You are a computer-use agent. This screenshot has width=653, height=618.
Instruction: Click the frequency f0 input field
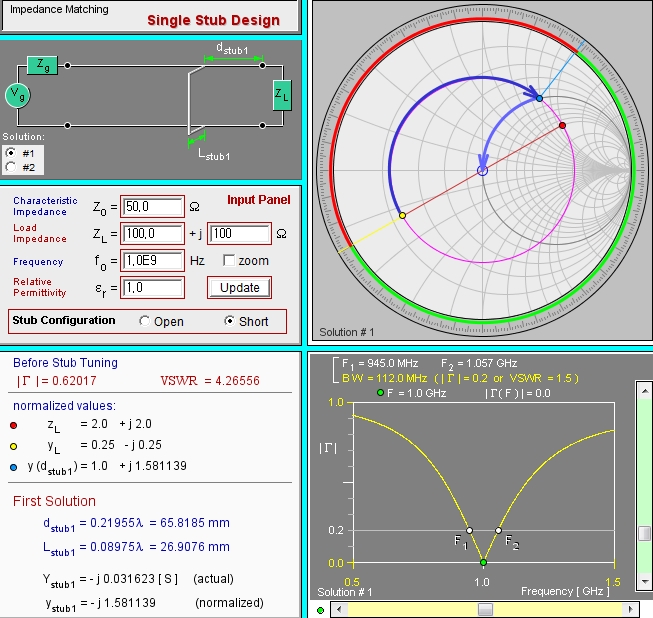[x=152, y=261]
